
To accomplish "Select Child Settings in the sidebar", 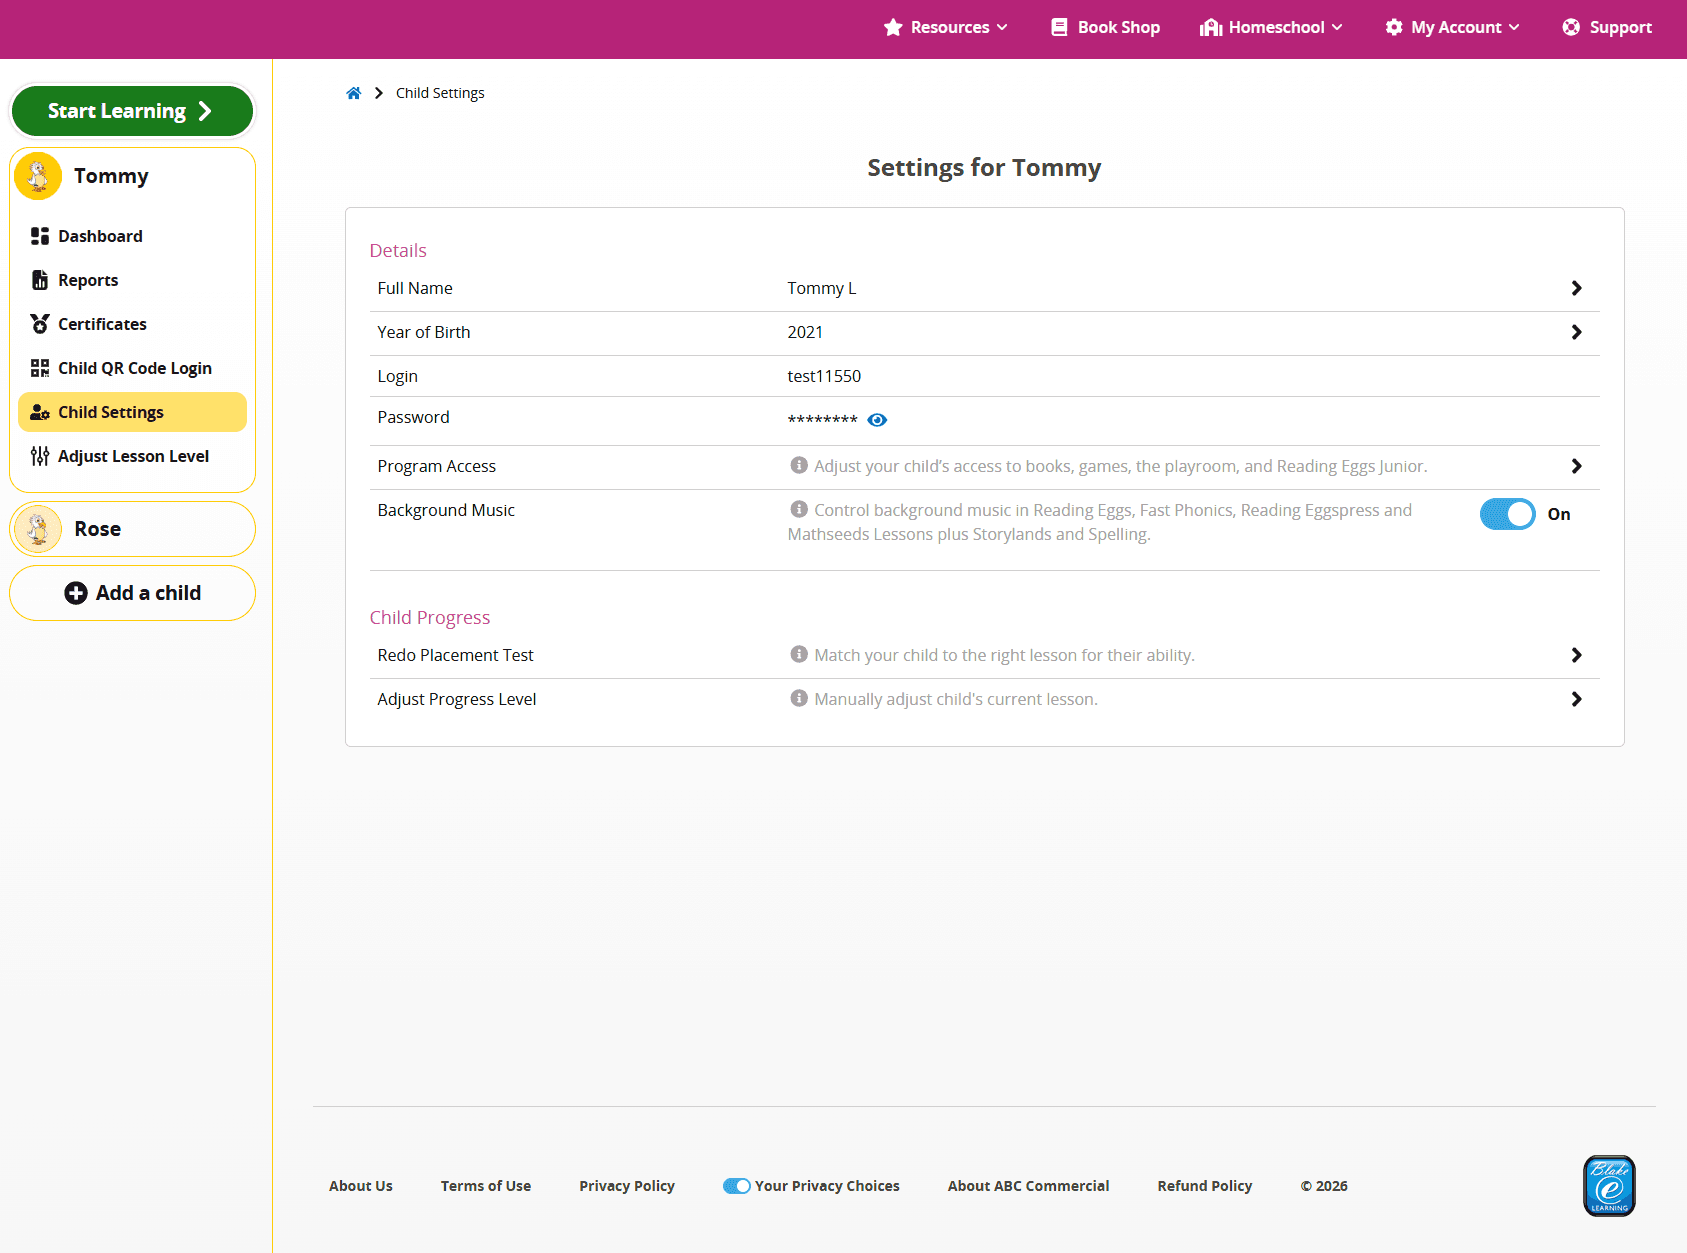I will click(132, 412).
